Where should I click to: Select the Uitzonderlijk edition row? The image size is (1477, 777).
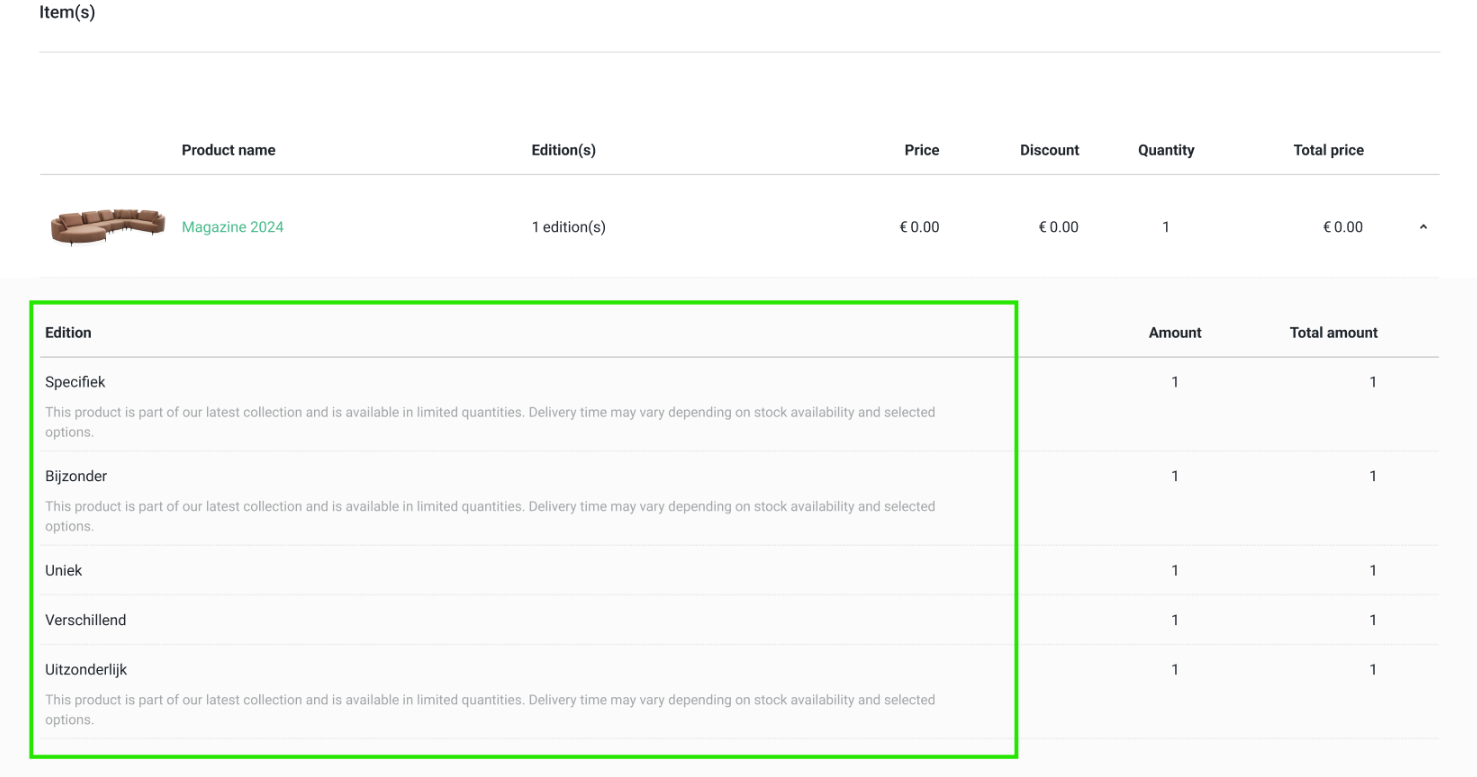coord(86,670)
